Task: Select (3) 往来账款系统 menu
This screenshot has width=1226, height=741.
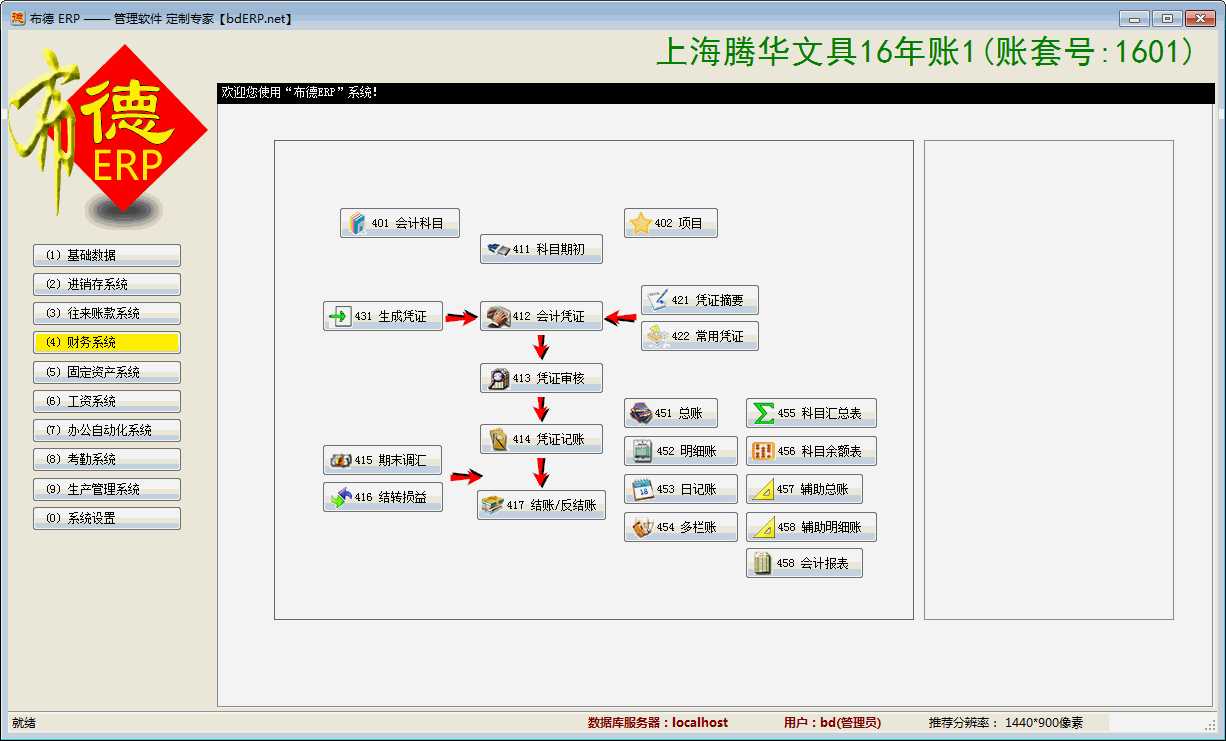Action: point(107,313)
